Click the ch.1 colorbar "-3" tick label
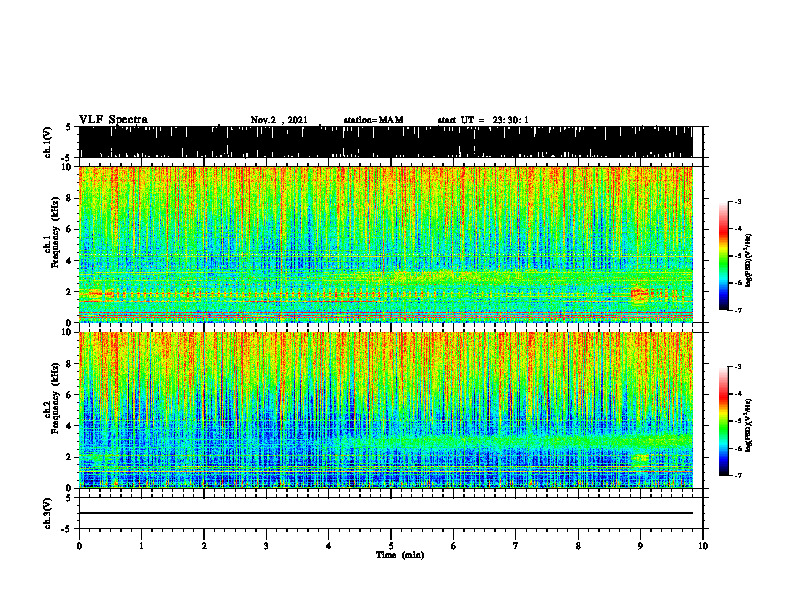 click(x=738, y=201)
